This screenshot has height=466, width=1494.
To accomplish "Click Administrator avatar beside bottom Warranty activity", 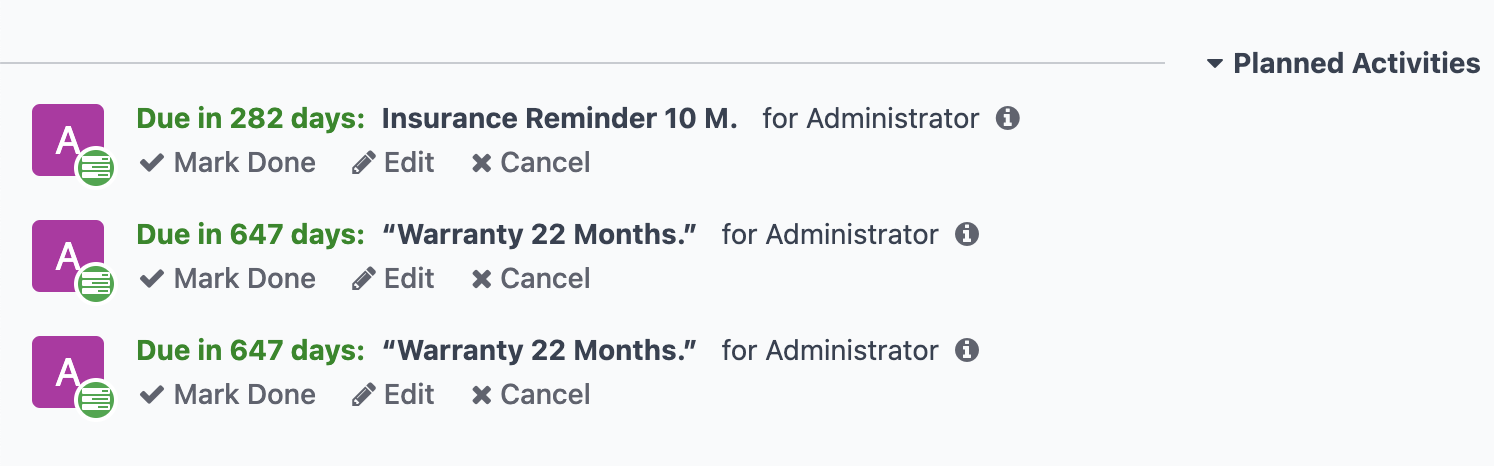I will pos(68,372).
